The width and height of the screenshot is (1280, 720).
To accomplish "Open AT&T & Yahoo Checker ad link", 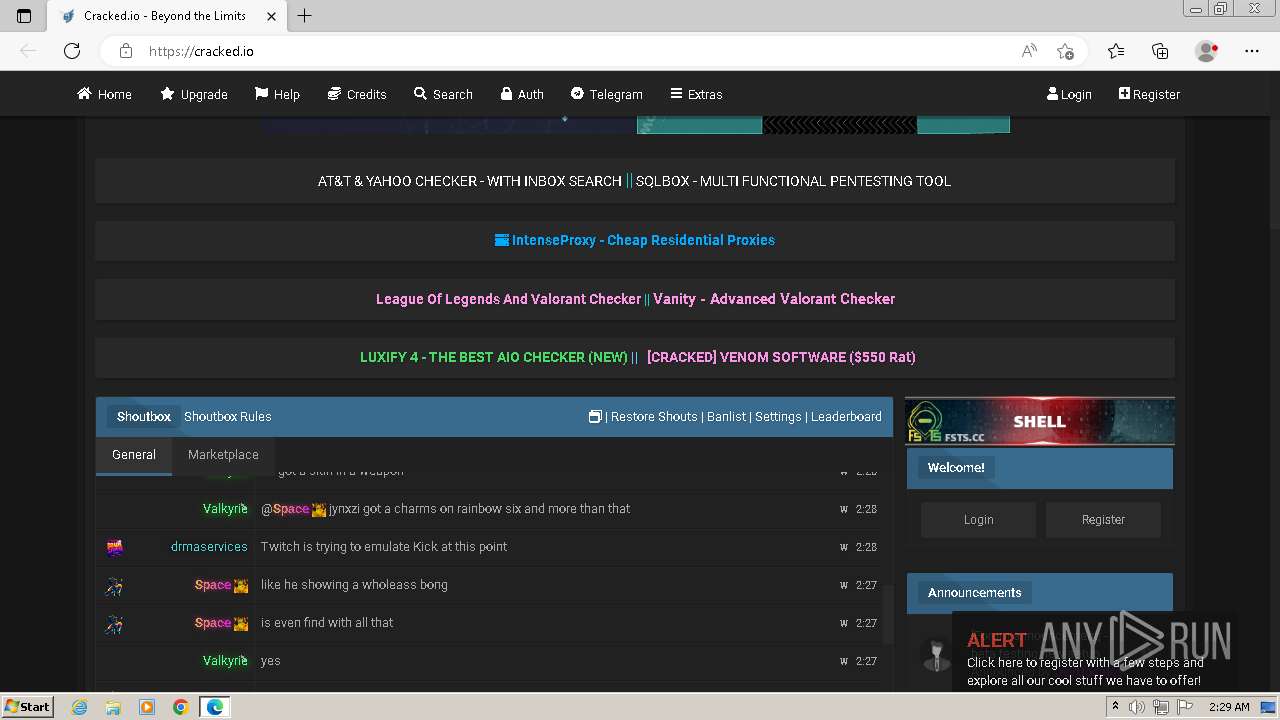I will pos(470,181).
